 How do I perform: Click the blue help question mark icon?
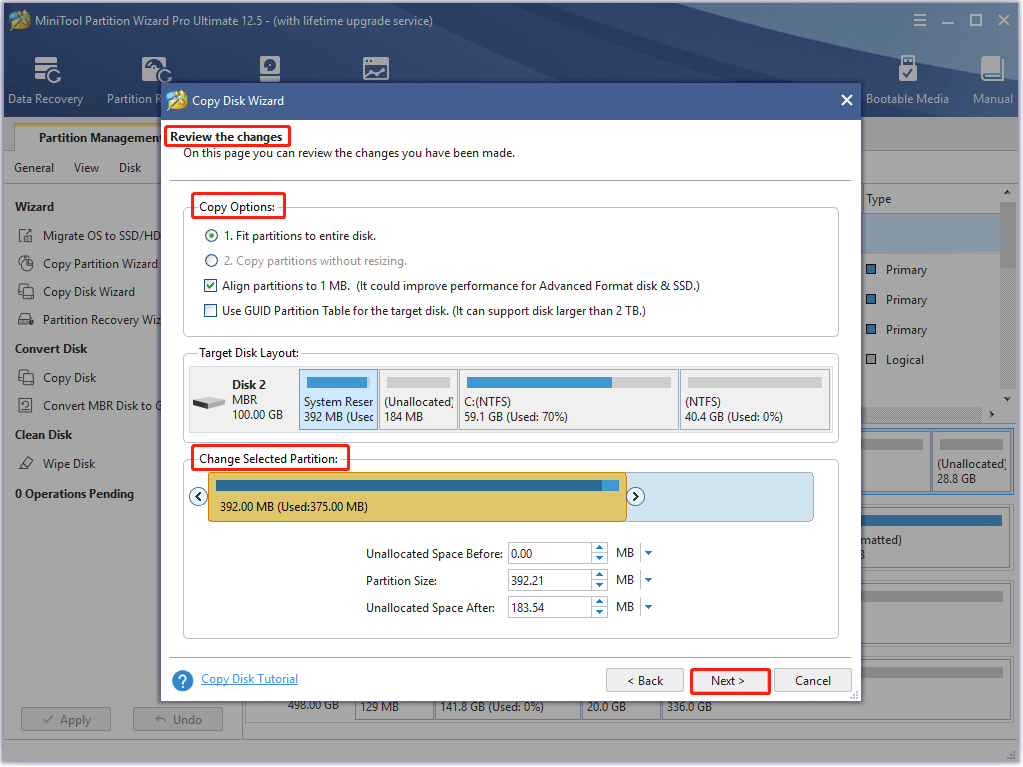[183, 680]
